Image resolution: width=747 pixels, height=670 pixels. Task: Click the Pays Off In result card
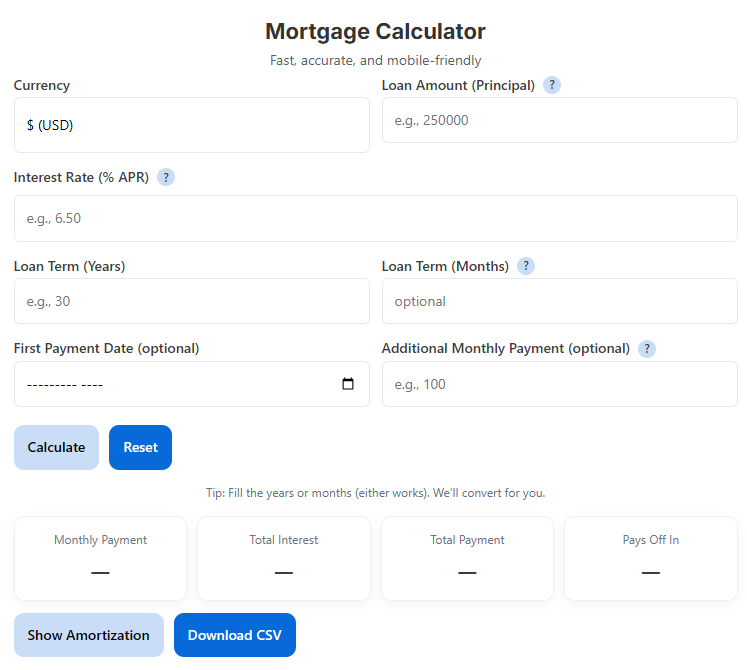651,558
